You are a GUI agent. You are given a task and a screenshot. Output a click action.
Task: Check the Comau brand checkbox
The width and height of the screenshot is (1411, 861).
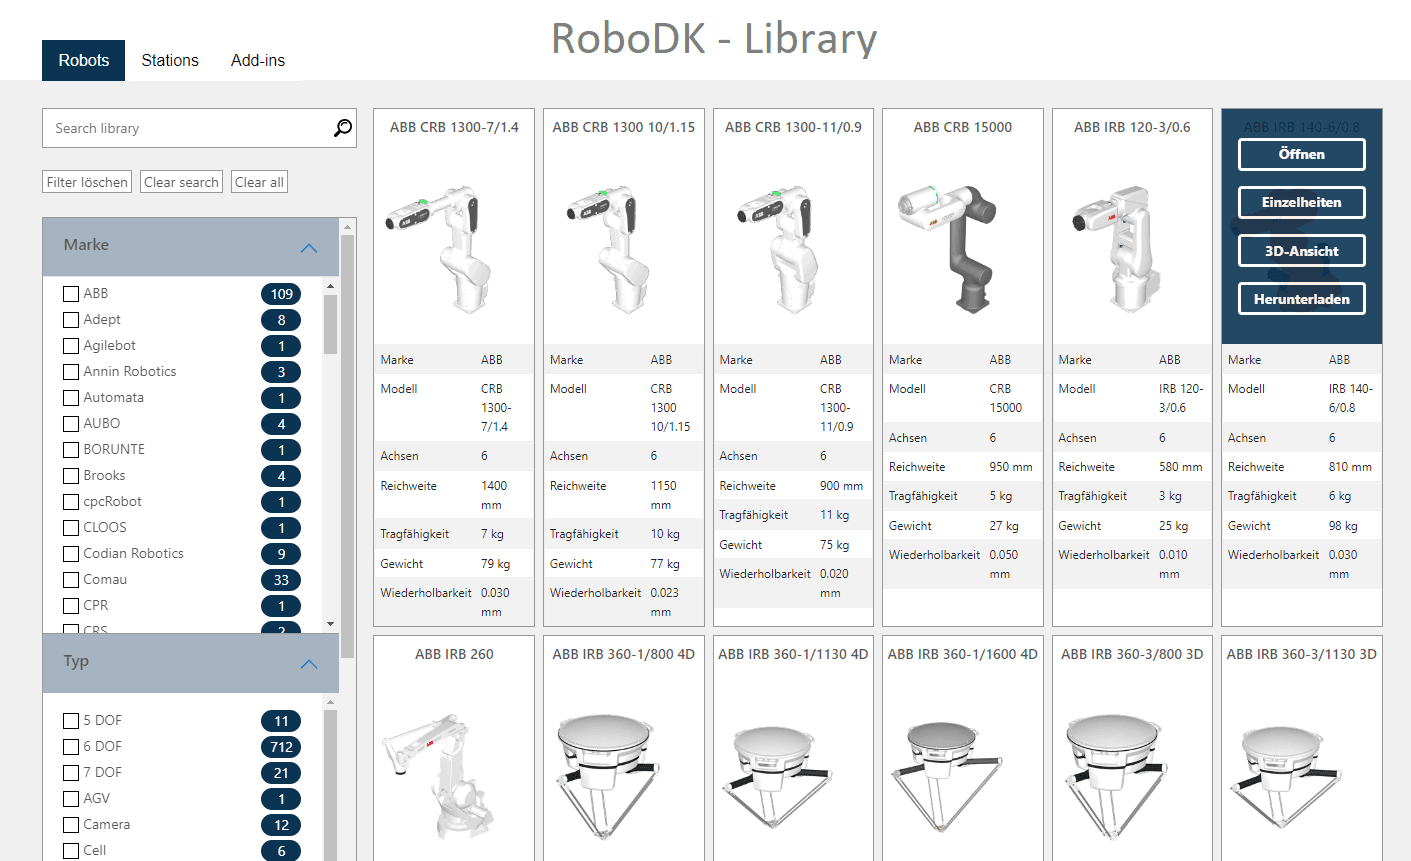(71, 580)
